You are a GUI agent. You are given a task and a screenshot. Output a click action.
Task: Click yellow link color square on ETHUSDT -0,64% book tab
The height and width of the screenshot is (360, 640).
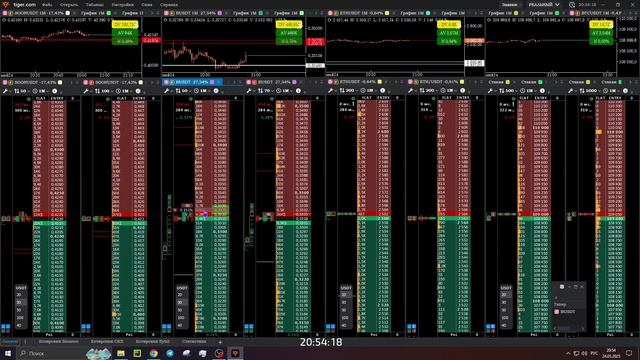(380, 82)
